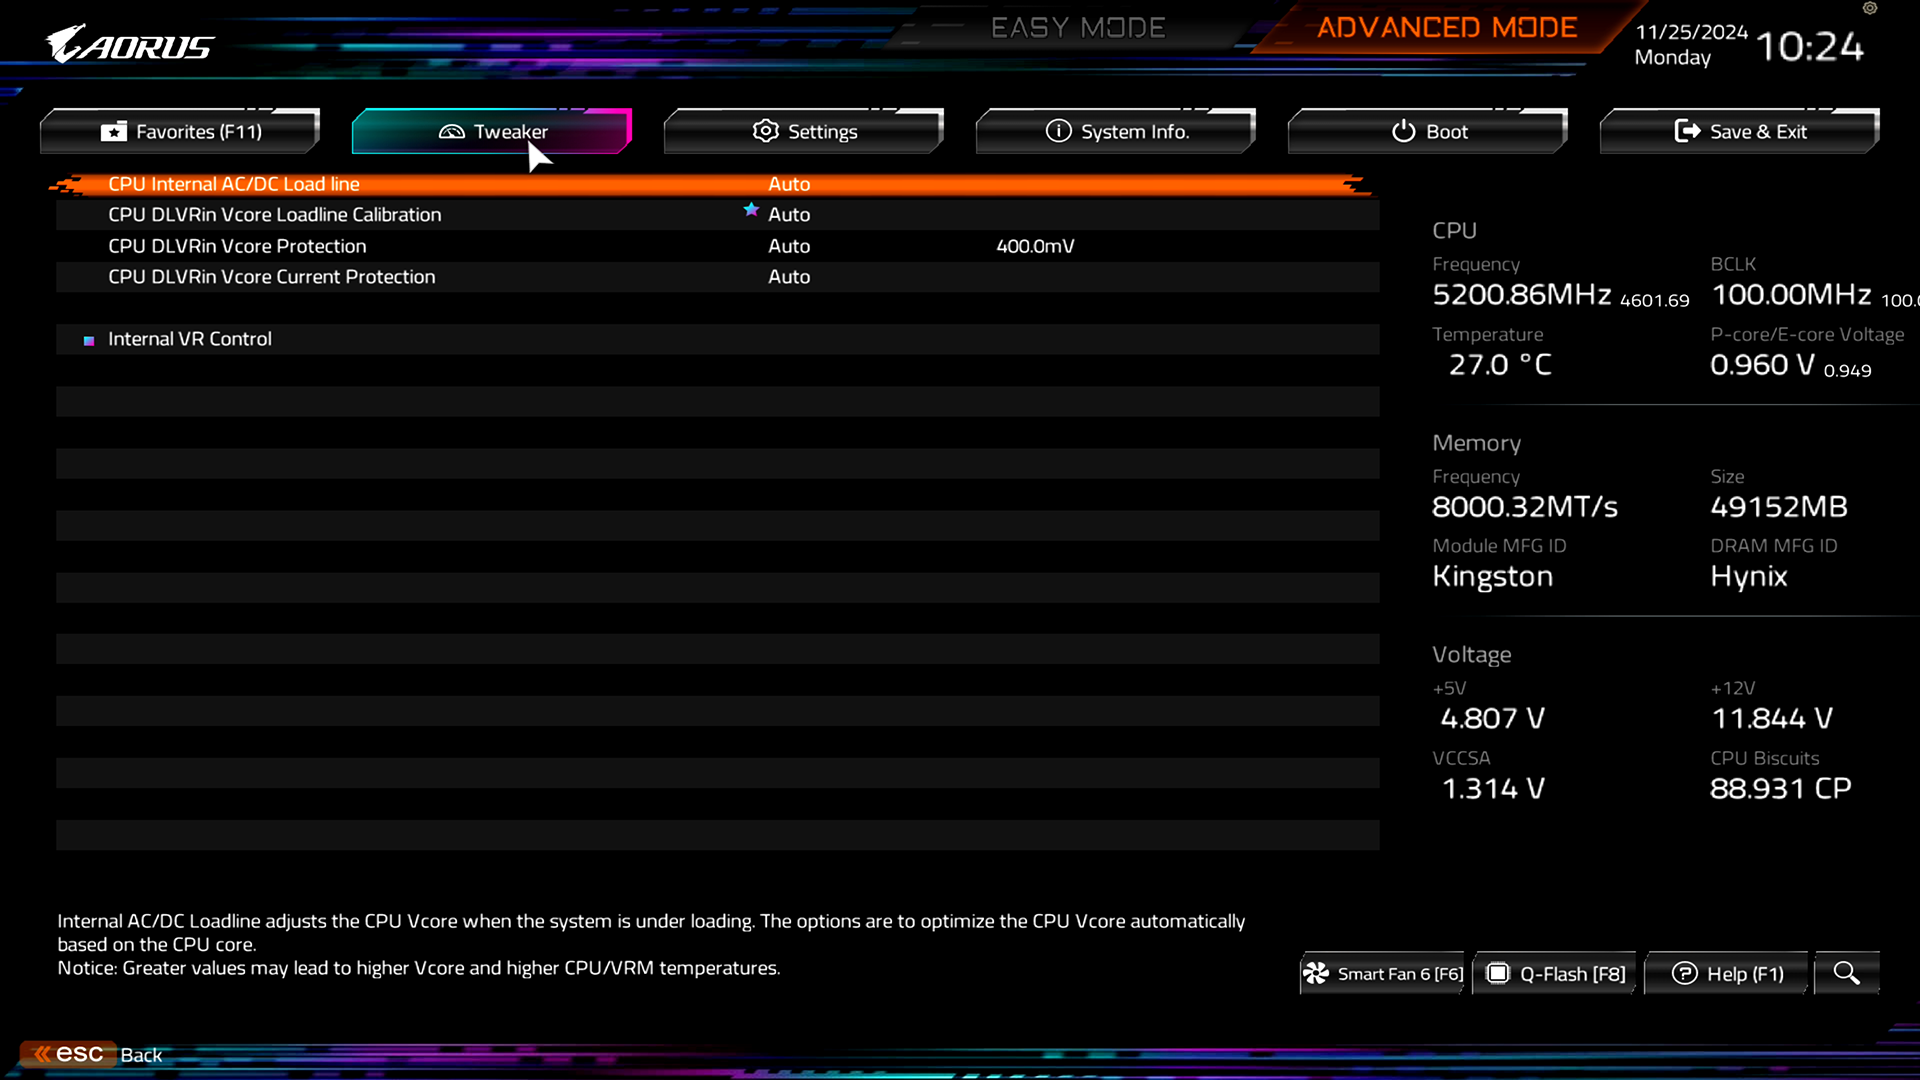The width and height of the screenshot is (1920, 1080).
Task: Click the Advanced Mode label
Action: (1446, 28)
